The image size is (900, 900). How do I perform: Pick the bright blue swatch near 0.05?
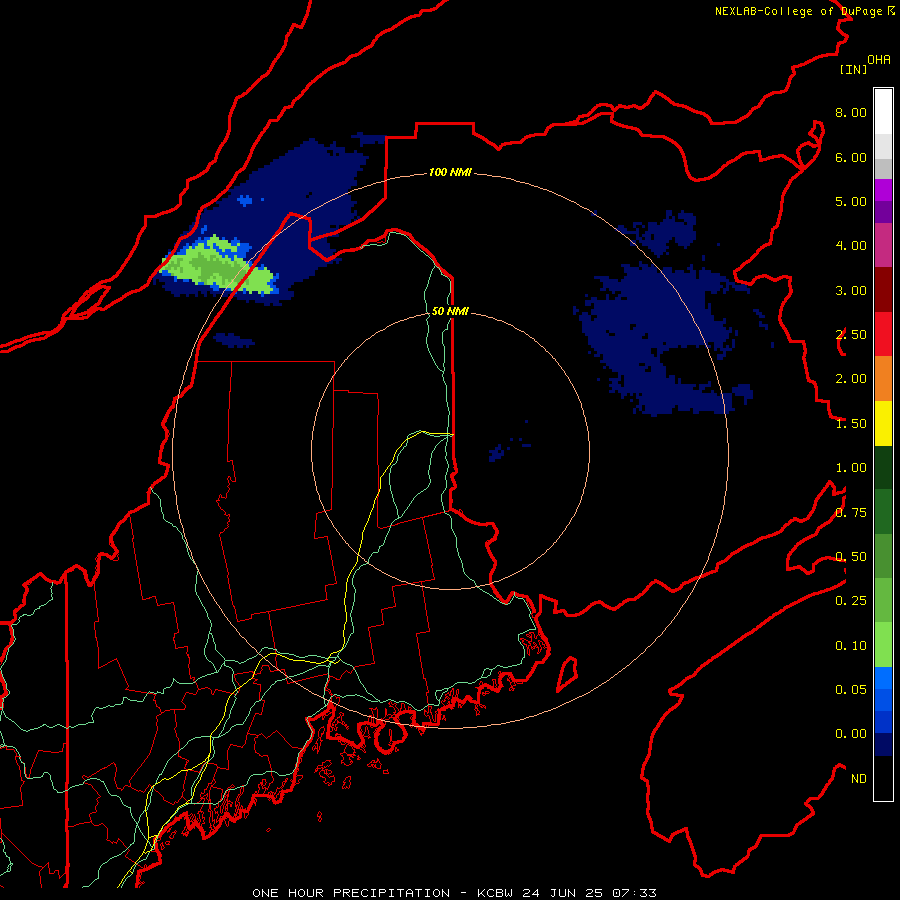883,678
